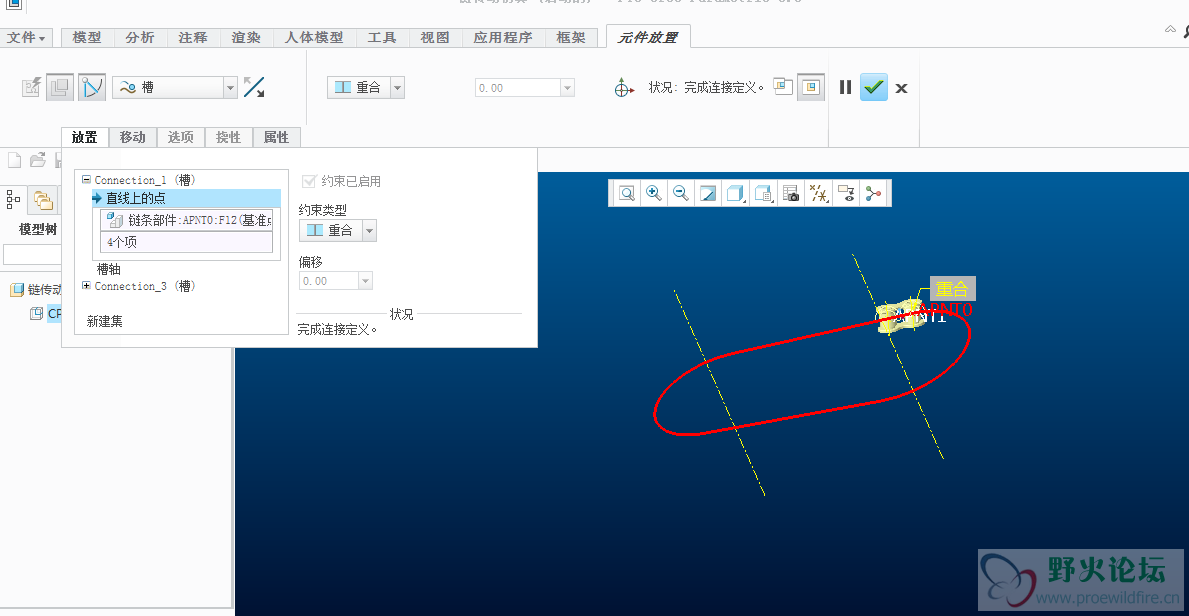Open the 选项 panel tab

coord(180,137)
